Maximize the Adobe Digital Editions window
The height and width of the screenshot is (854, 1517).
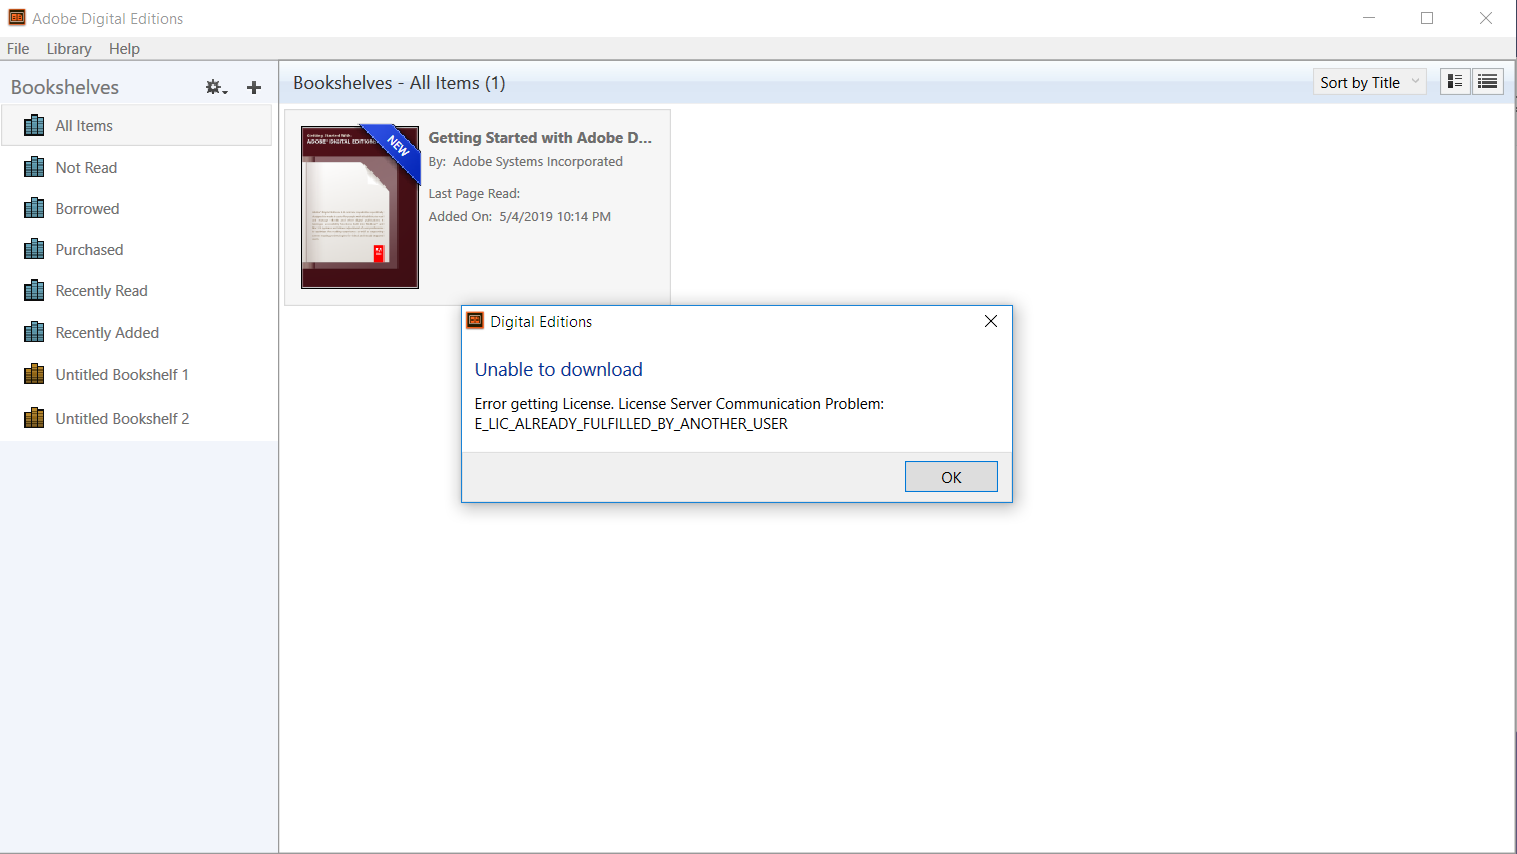pos(1427,18)
